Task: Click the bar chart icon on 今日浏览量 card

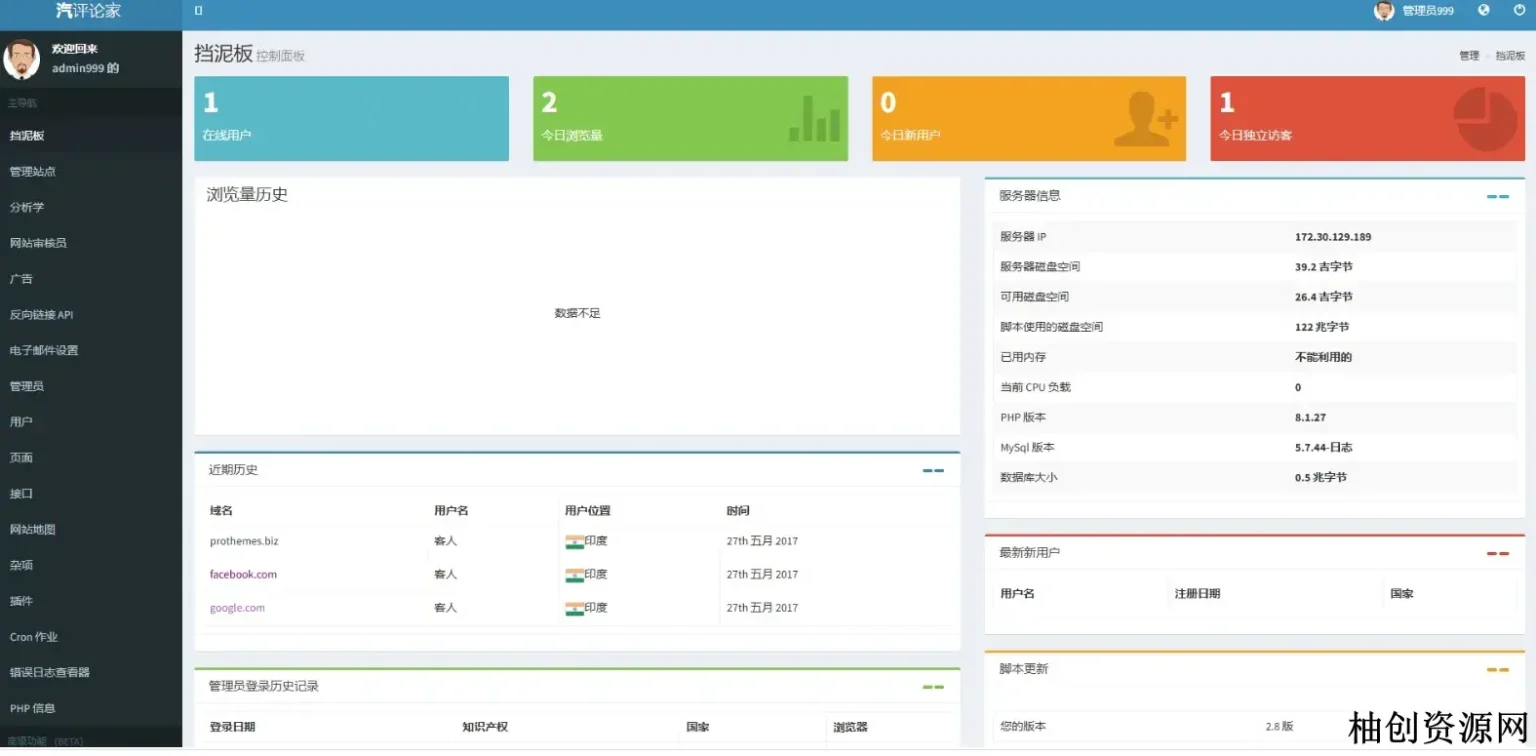Action: [x=814, y=118]
